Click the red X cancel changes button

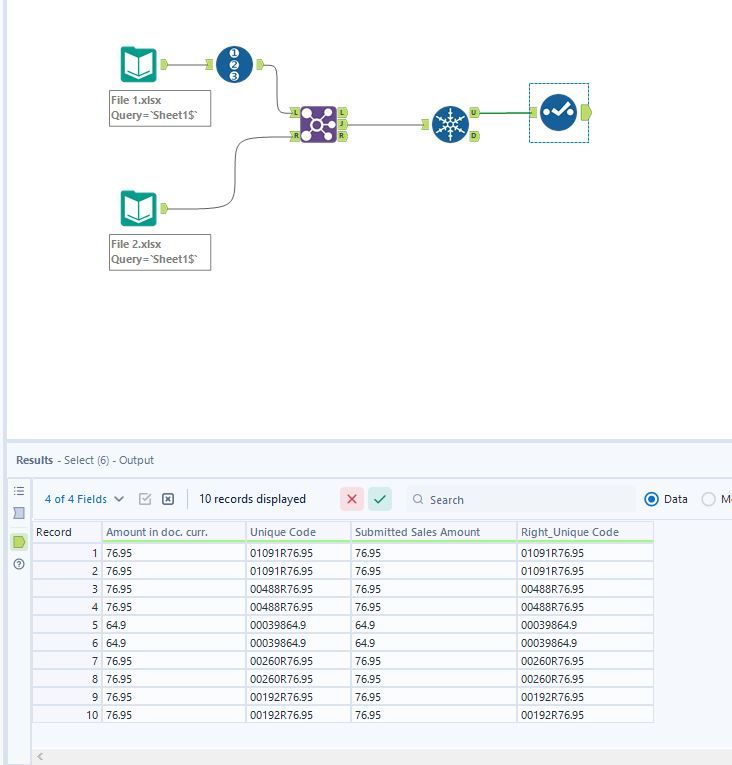(352, 499)
